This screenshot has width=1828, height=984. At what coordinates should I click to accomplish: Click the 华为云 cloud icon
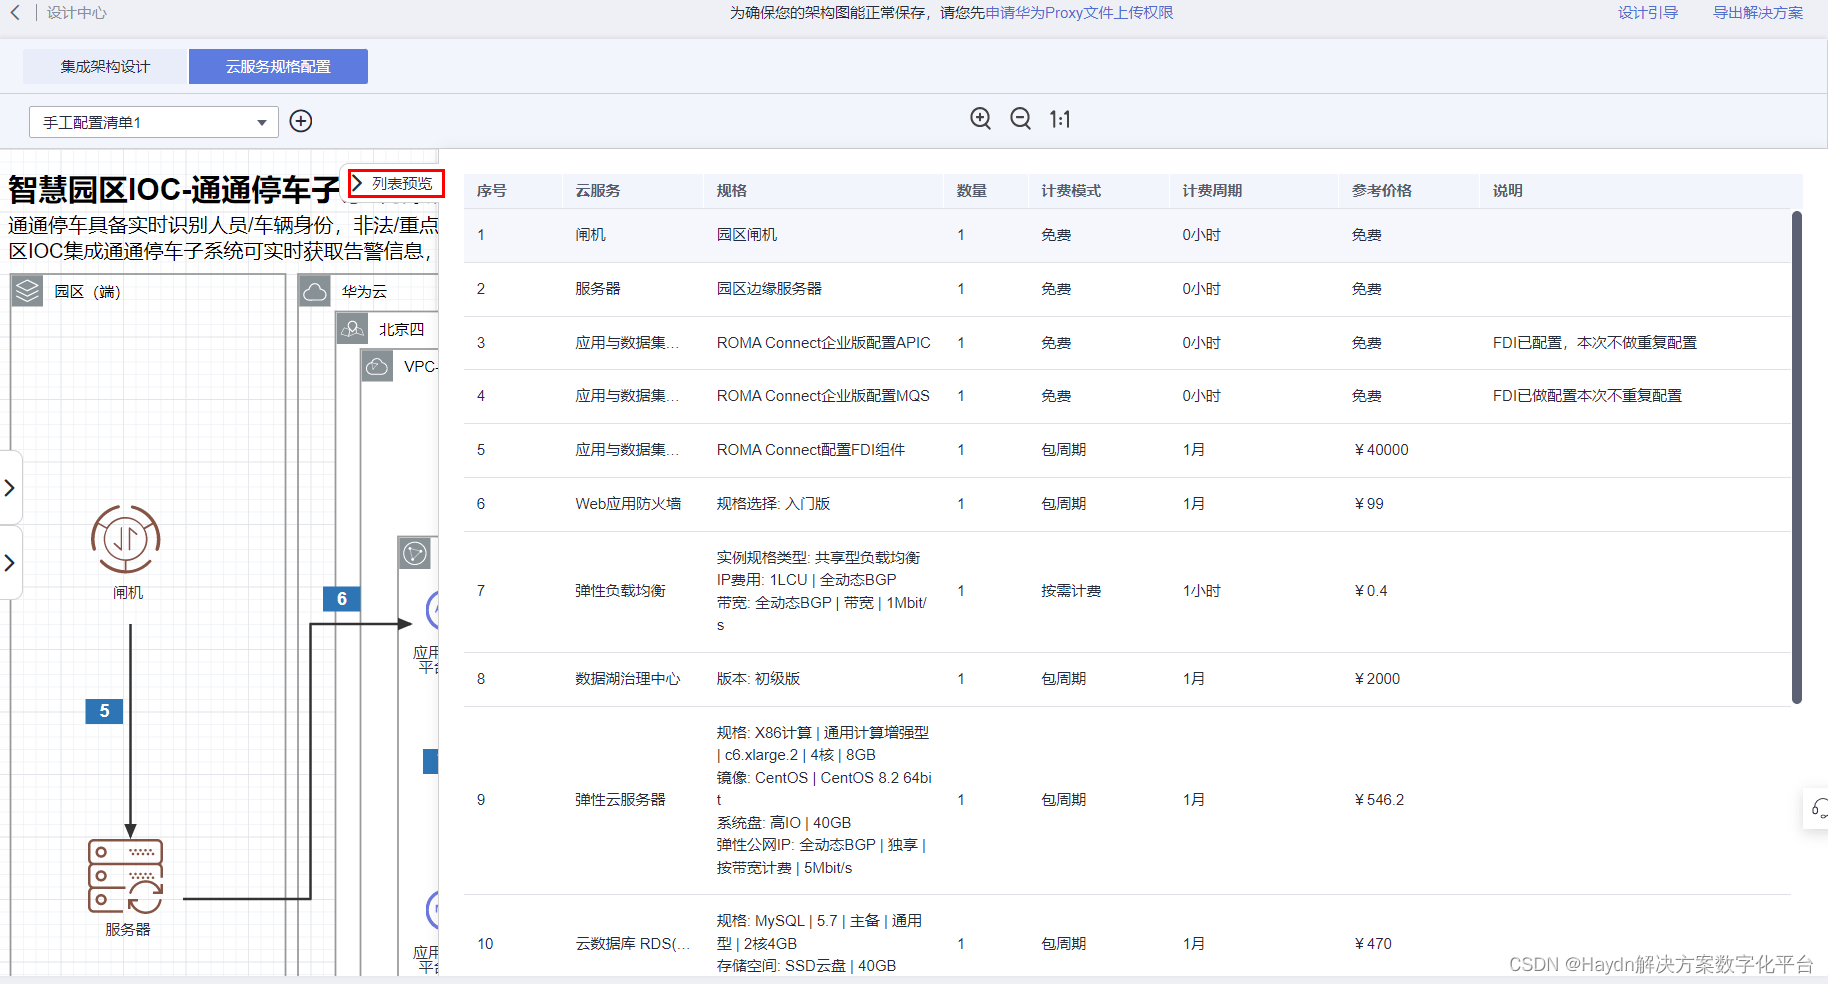coord(315,291)
